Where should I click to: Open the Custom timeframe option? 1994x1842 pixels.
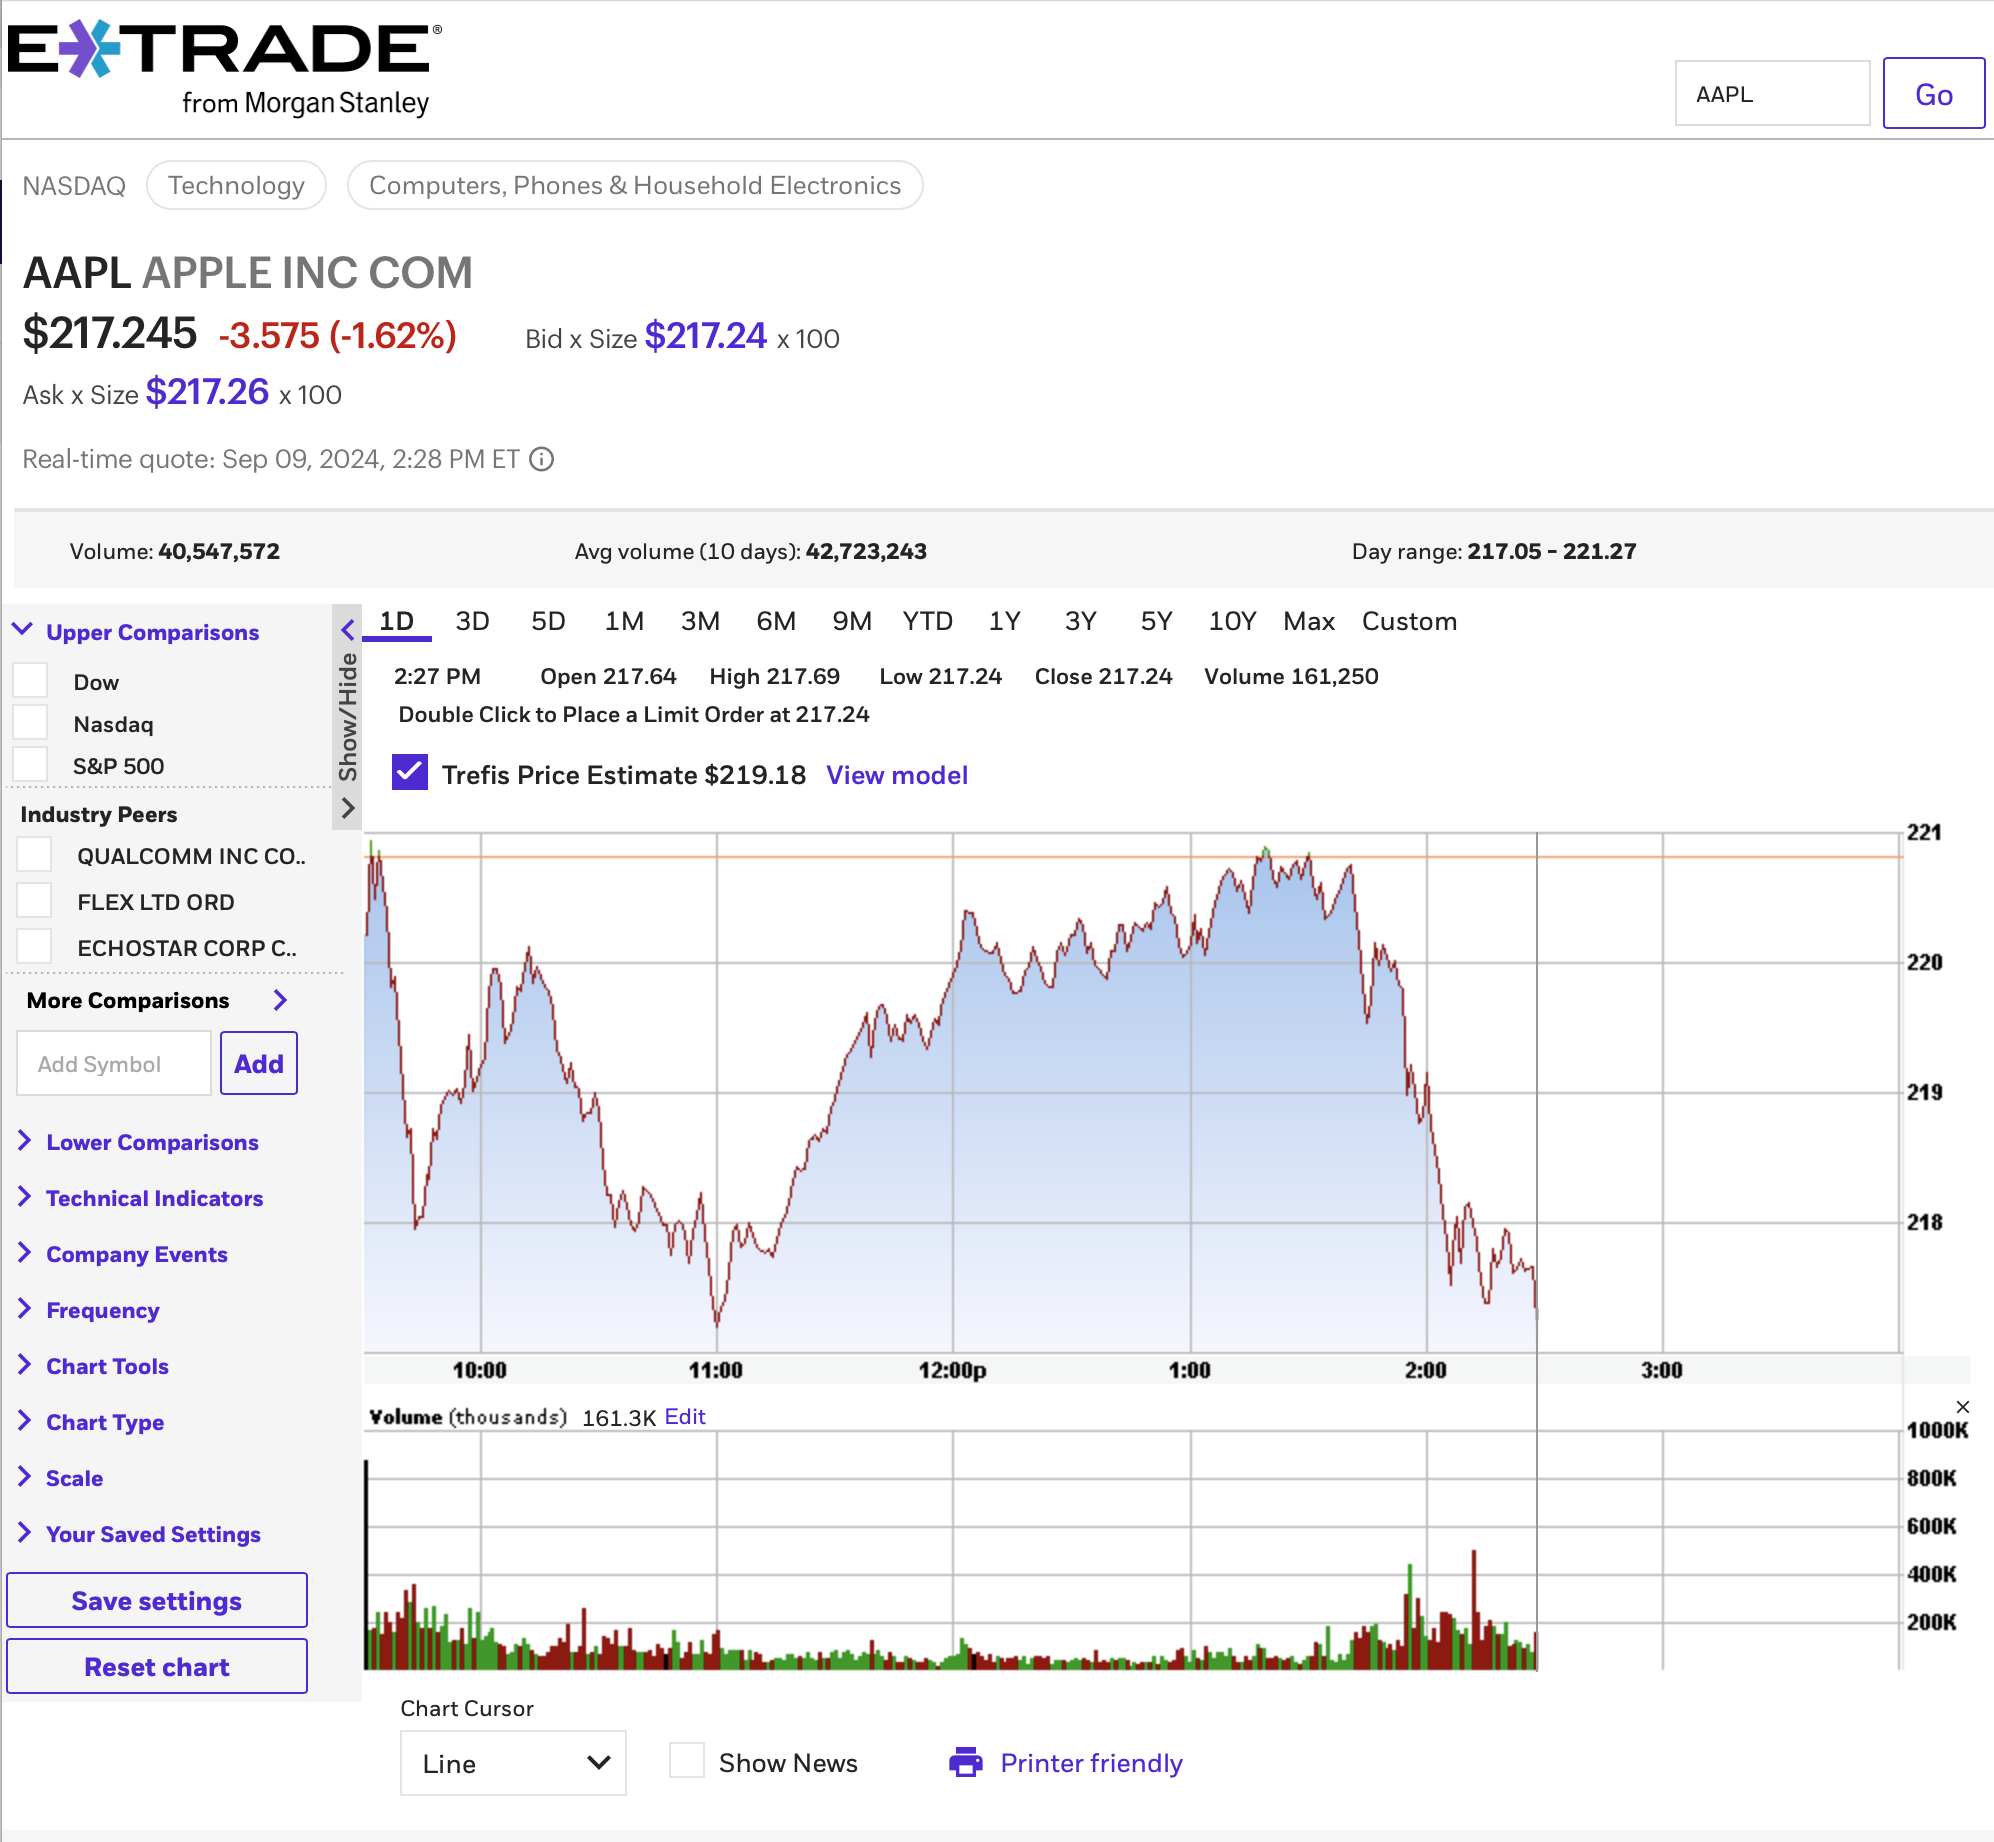1409,621
